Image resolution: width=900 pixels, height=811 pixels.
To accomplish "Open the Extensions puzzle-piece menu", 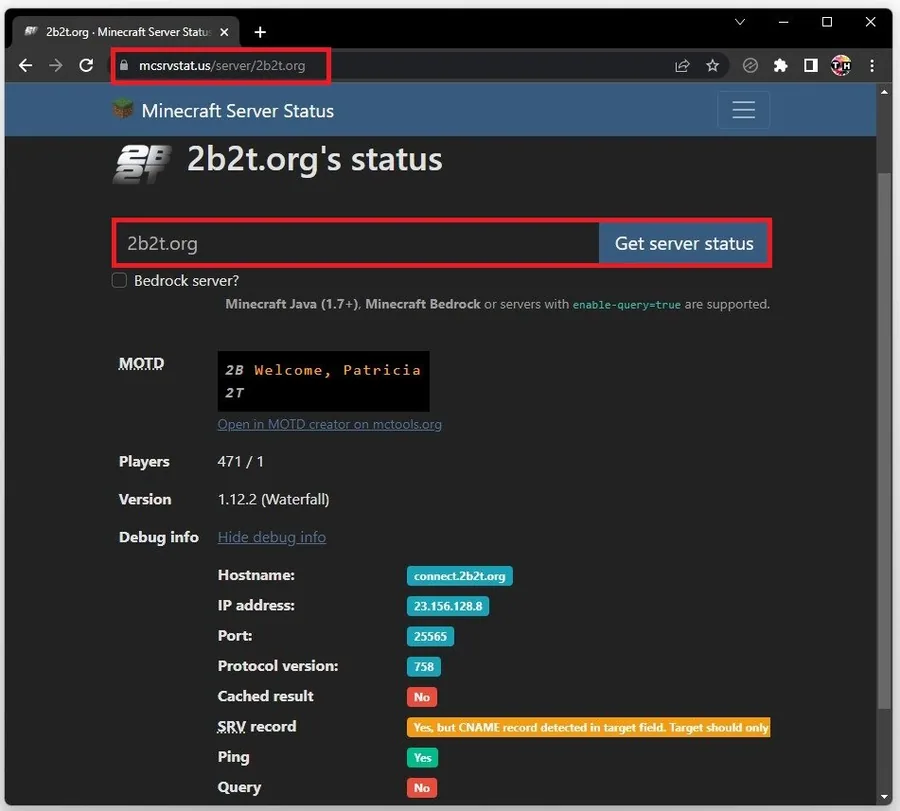I will click(780, 66).
